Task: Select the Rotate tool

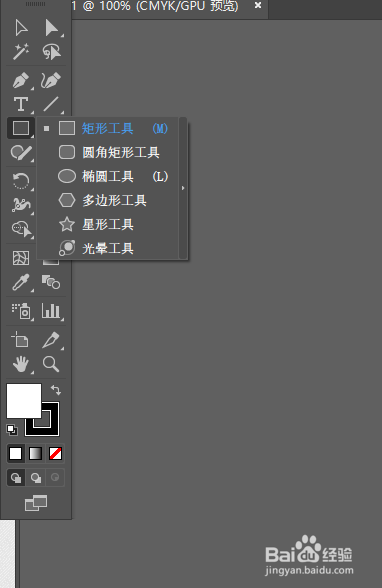Action: (x=21, y=181)
